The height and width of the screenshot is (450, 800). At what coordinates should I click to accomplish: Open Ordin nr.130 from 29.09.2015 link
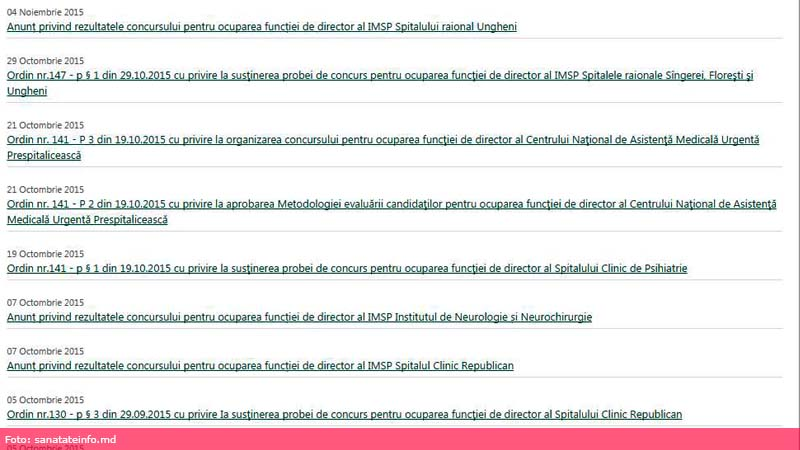344,414
